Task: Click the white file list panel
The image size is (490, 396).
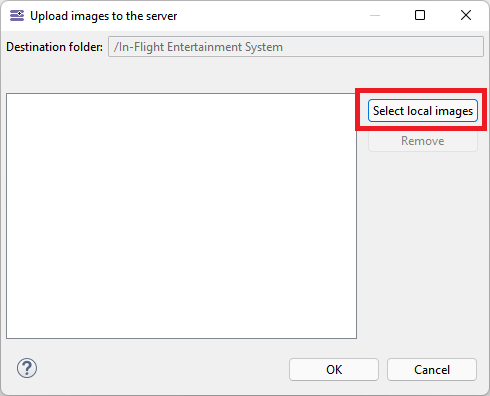Action: tap(181, 216)
